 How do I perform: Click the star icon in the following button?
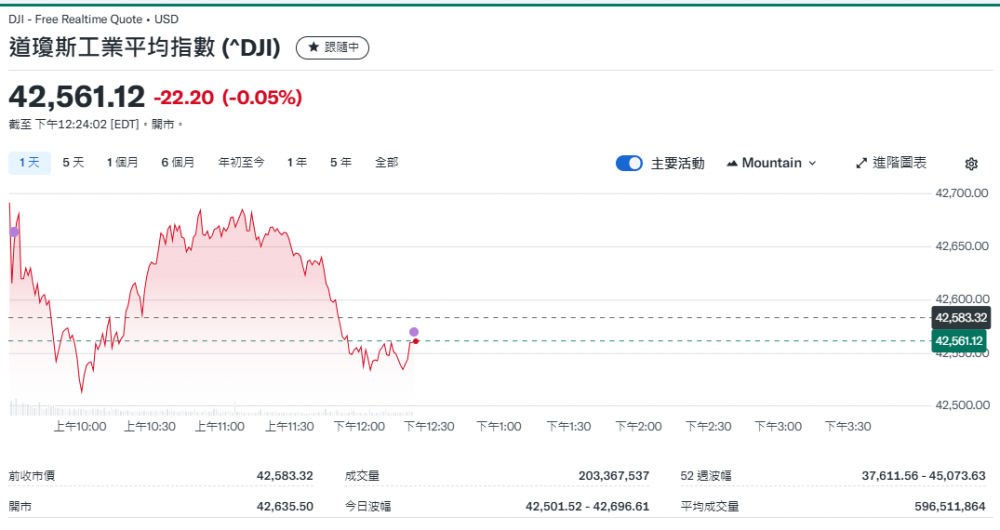coord(313,47)
